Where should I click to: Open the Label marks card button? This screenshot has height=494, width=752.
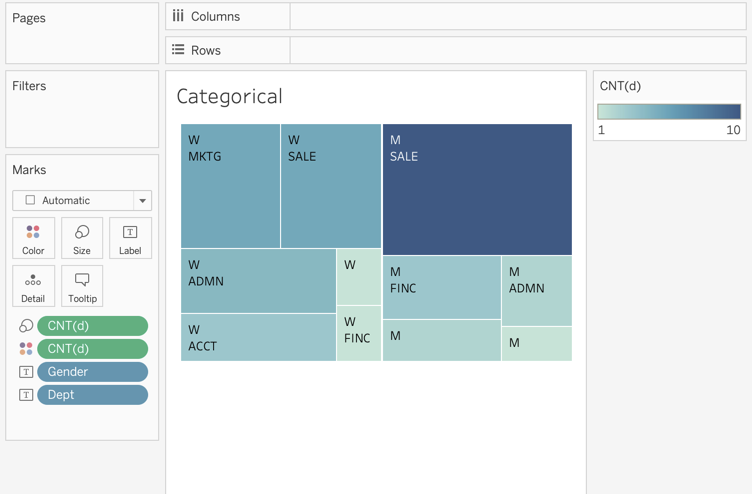pyautogui.click(x=130, y=238)
